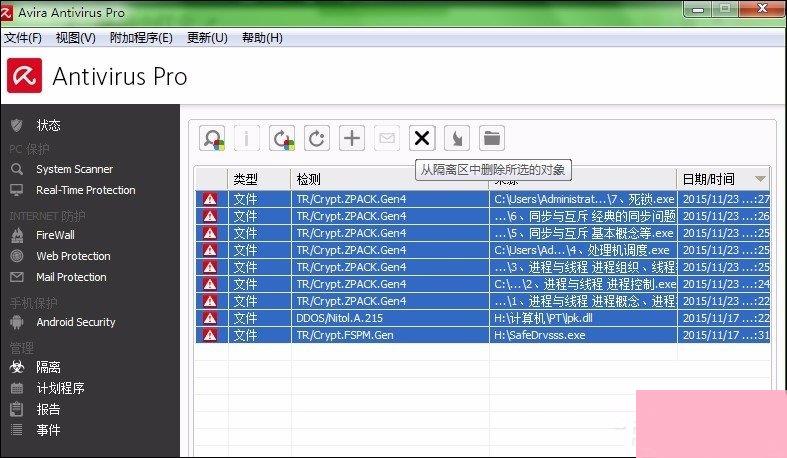
Task: Open the 事件 events section
Action: 48,430
